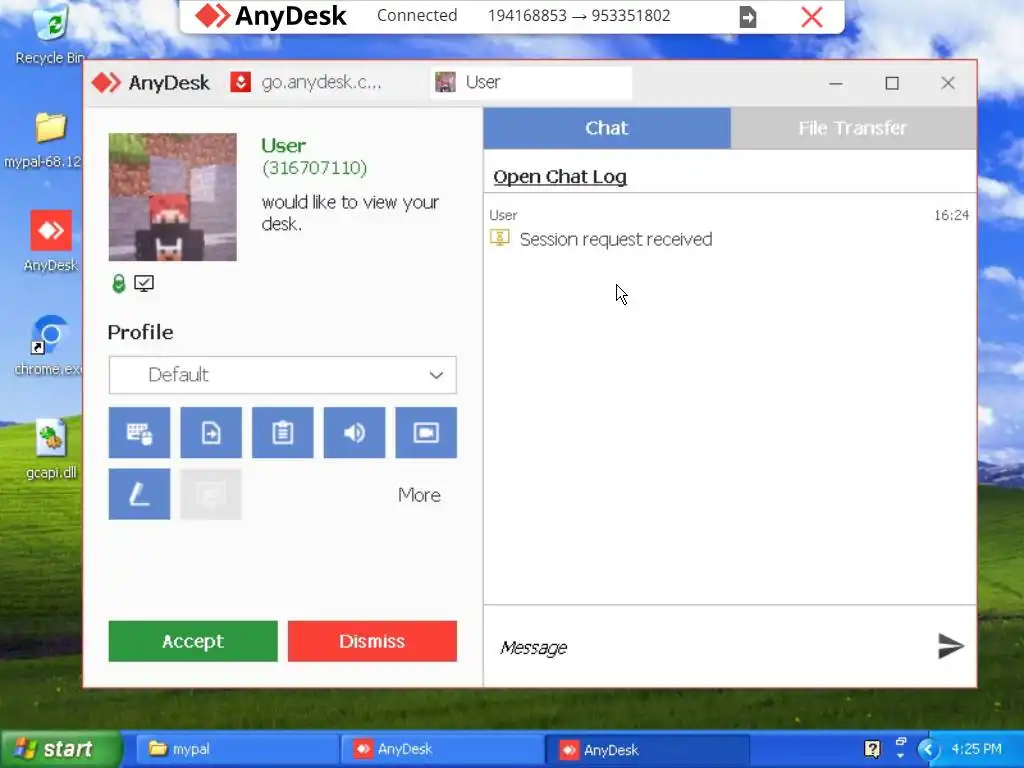Open Chat Log link

[560, 177]
